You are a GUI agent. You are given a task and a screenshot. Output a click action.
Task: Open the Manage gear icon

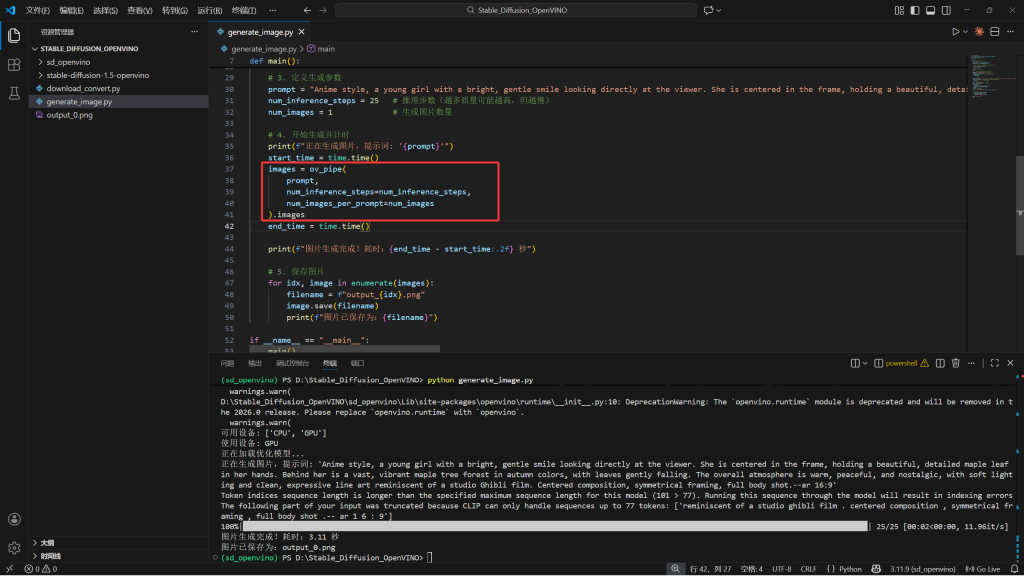click(14, 548)
